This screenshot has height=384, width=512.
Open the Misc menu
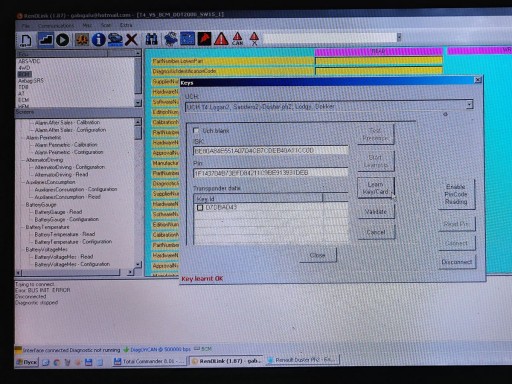pyautogui.click(x=87, y=25)
